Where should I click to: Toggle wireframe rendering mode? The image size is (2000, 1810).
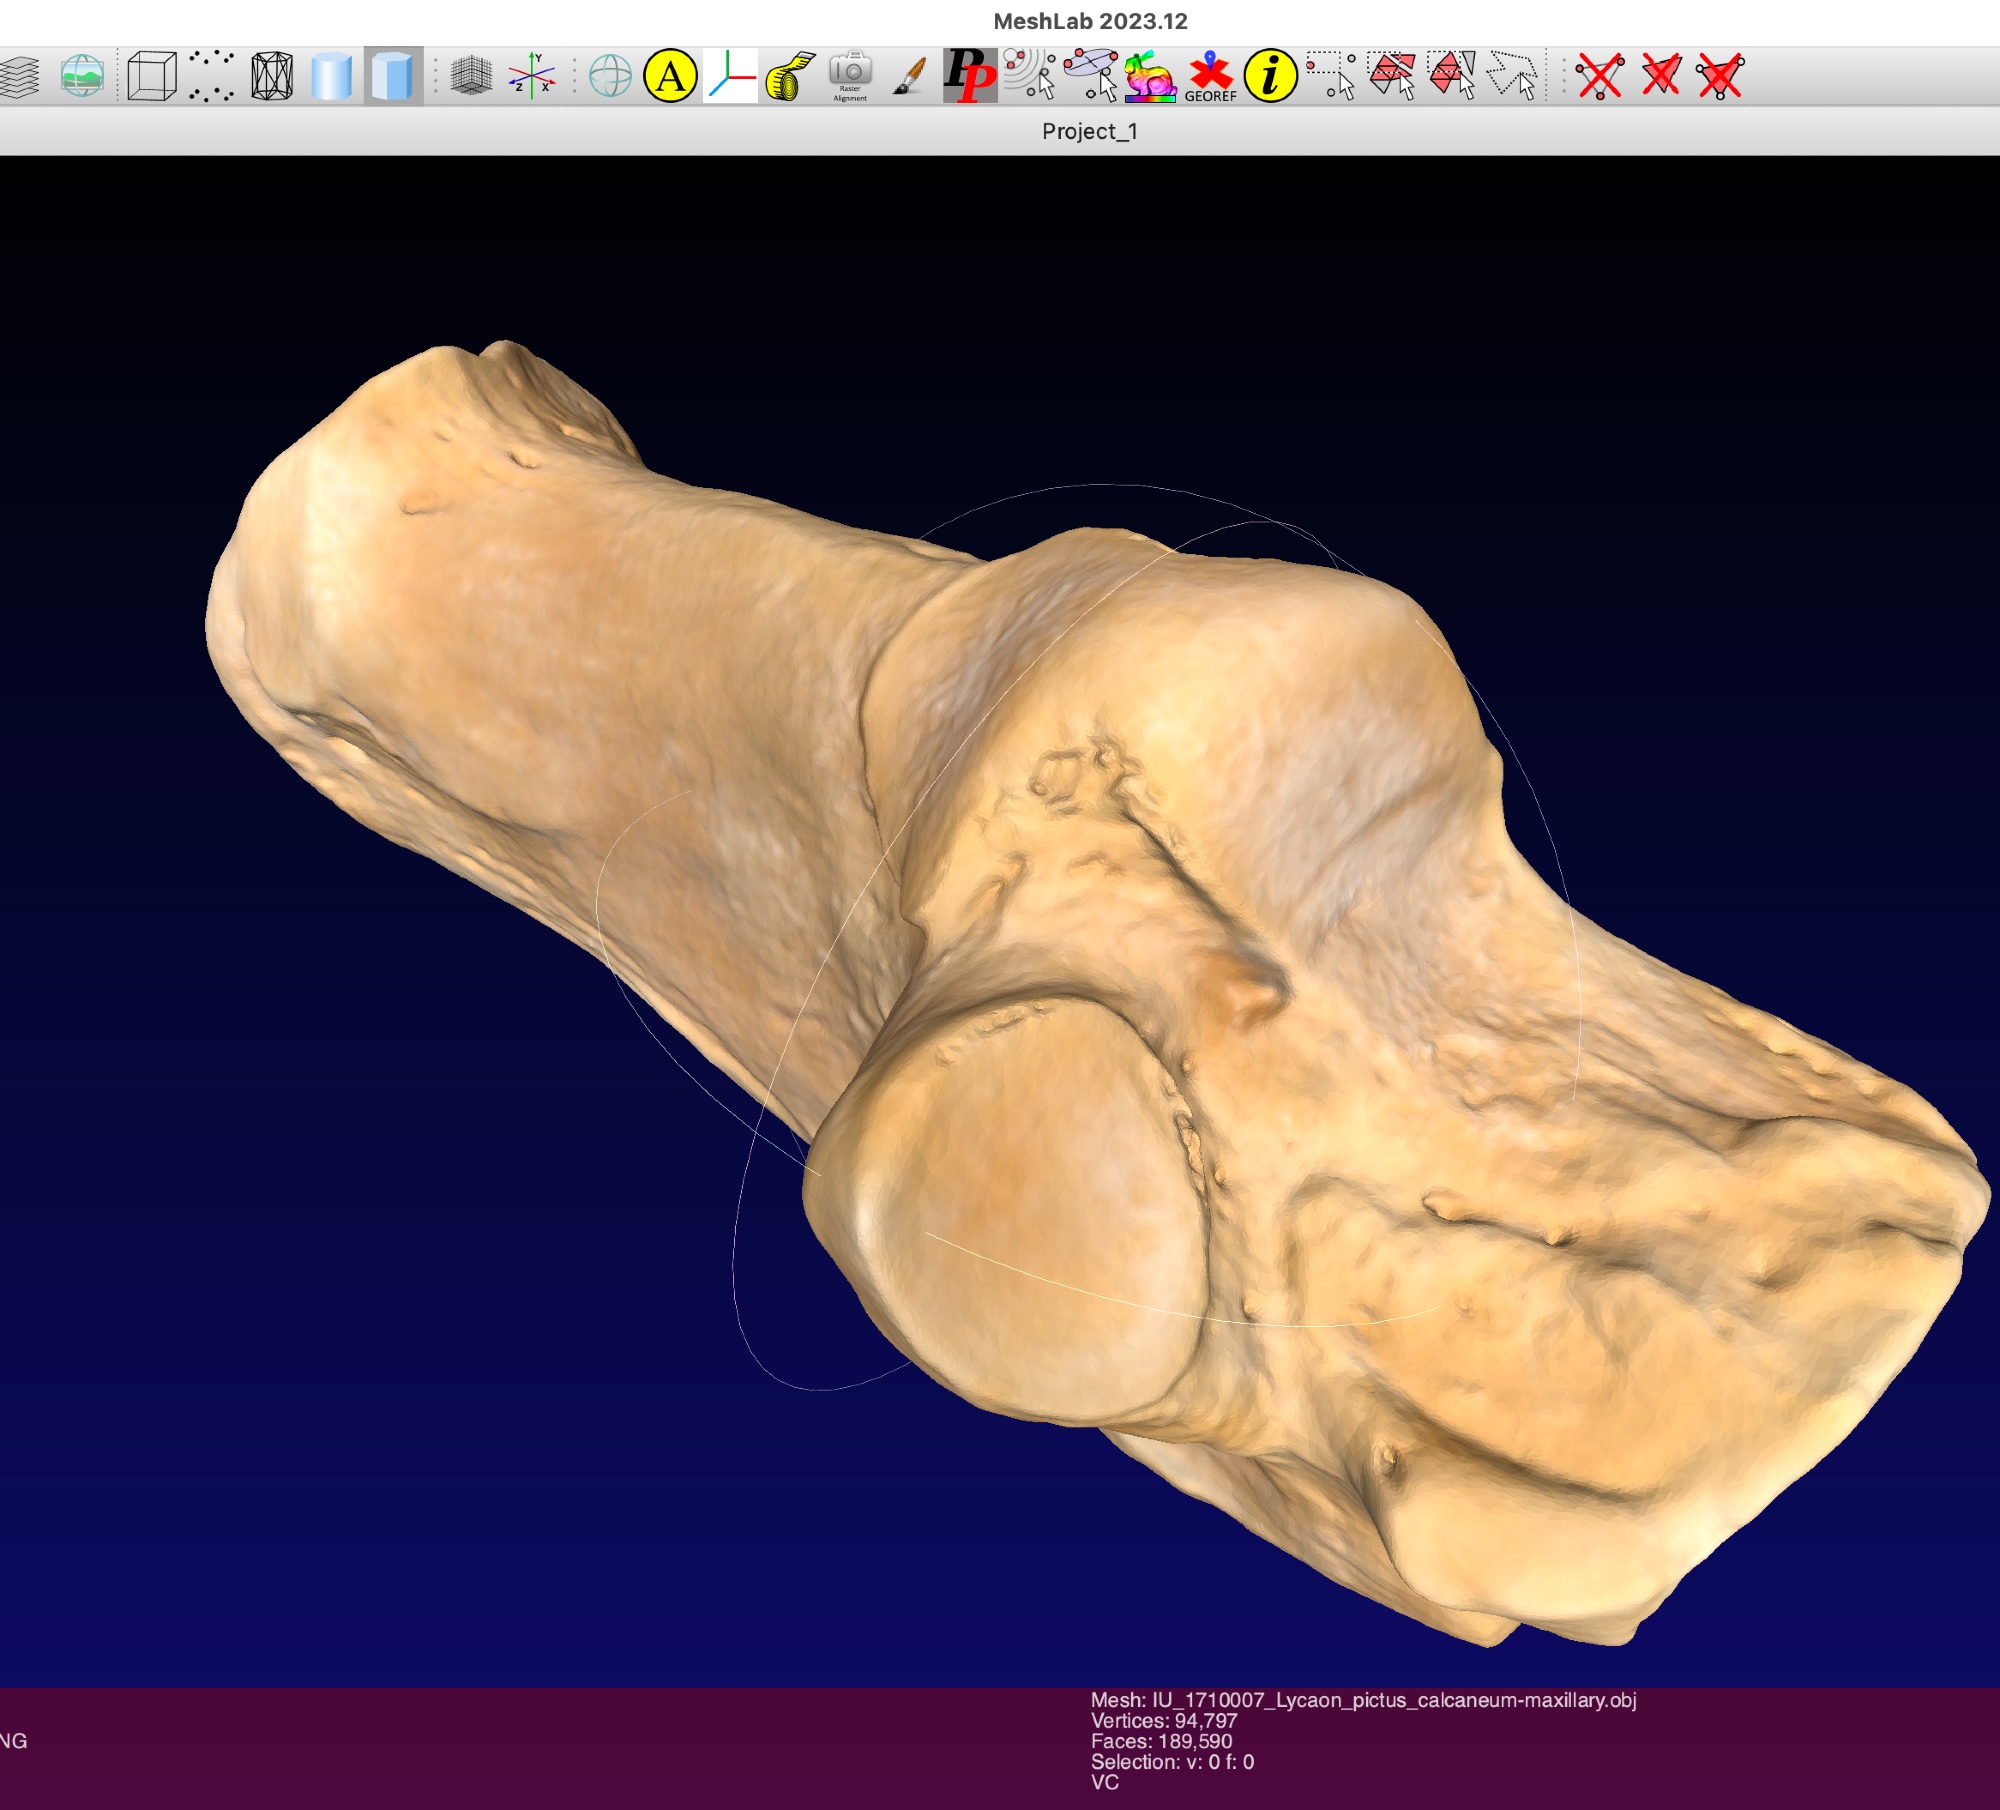(272, 76)
